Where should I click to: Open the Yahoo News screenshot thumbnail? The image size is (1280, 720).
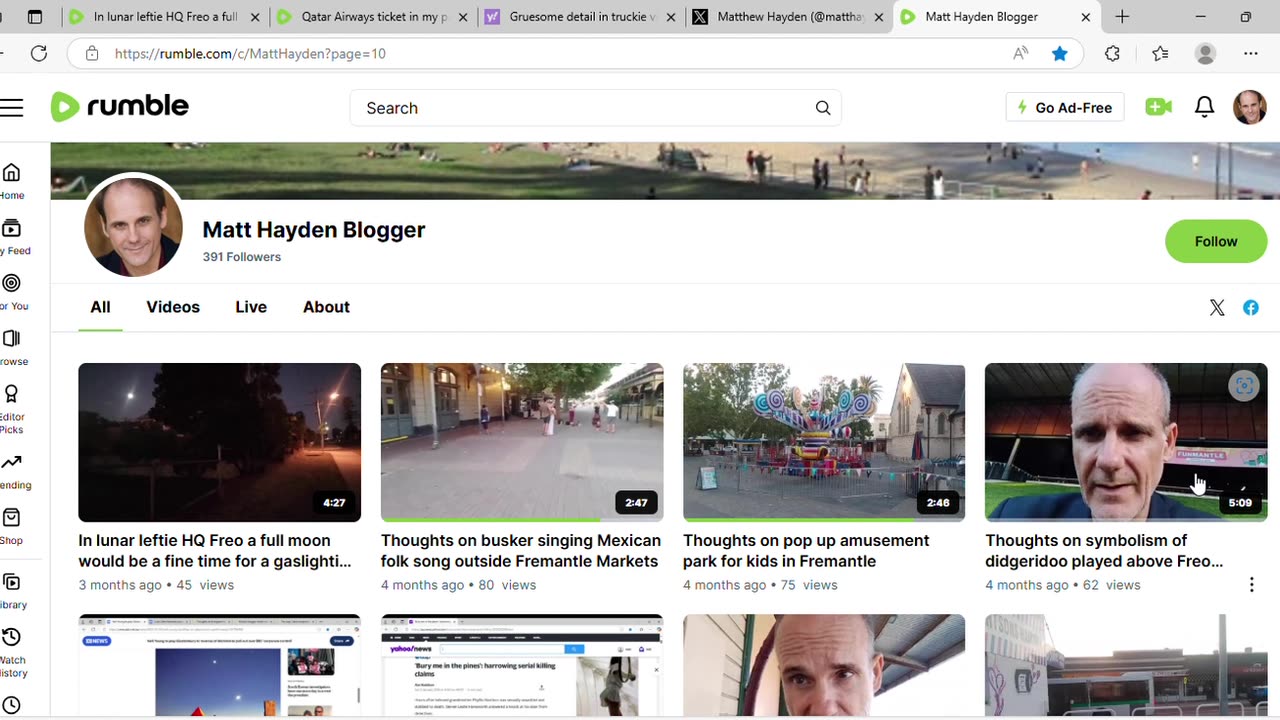522,666
